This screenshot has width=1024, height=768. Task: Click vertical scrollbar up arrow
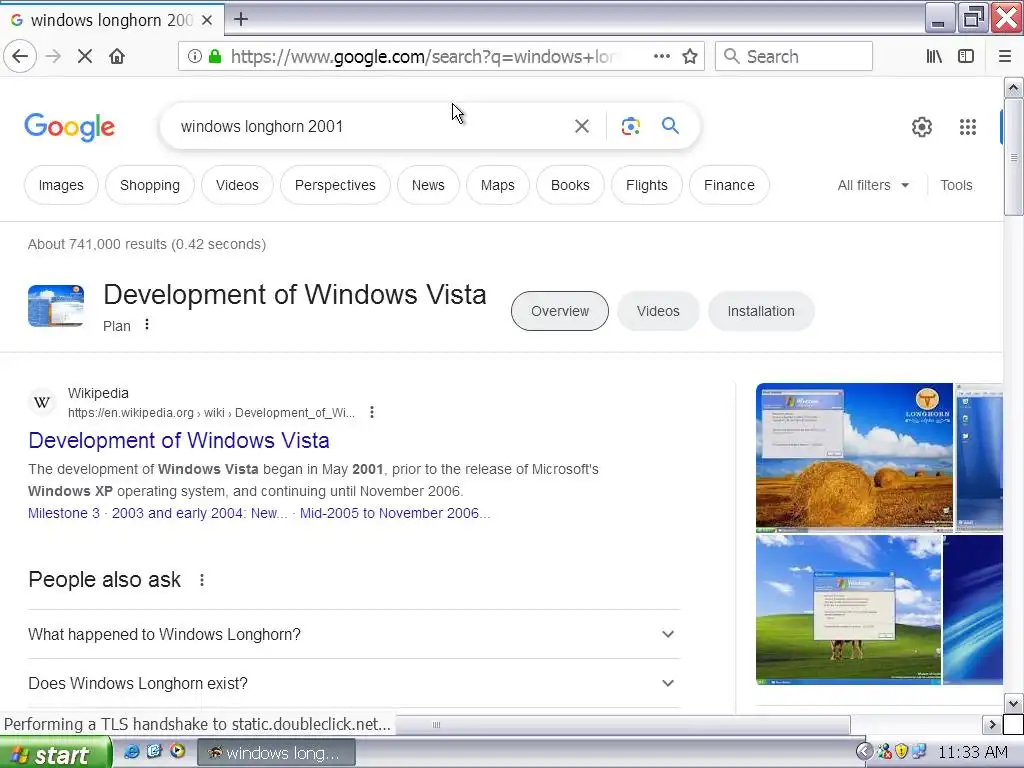tap(1013, 87)
